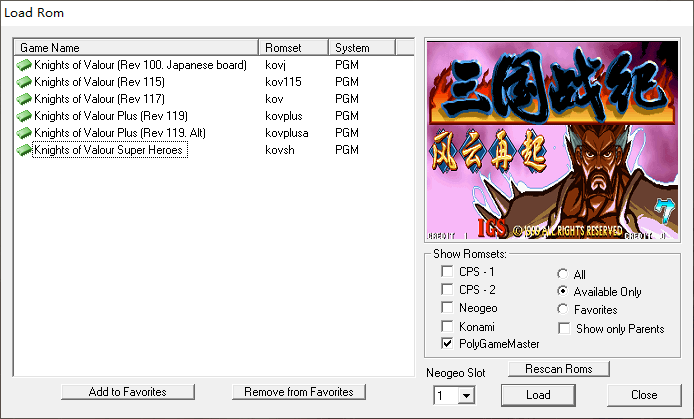Select the All radio button
The width and height of the screenshot is (694, 419).
point(564,274)
